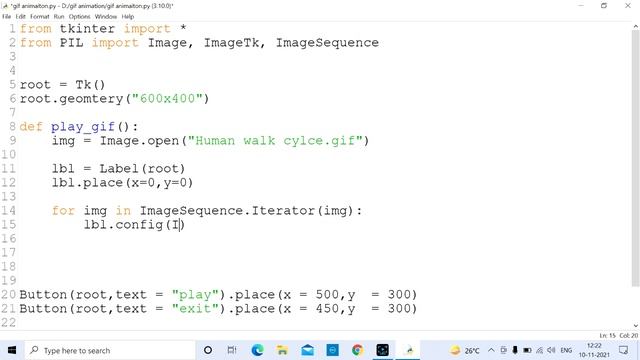
Task: Click "Image.open" on line 9
Action: pyautogui.click(x=140, y=141)
